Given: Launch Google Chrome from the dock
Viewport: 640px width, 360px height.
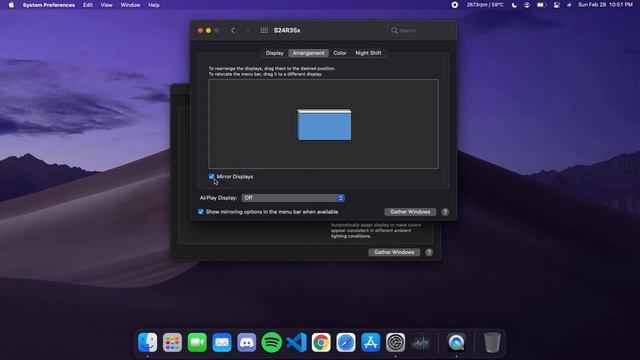Looking at the screenshot, I should click(x=321, y=342).
